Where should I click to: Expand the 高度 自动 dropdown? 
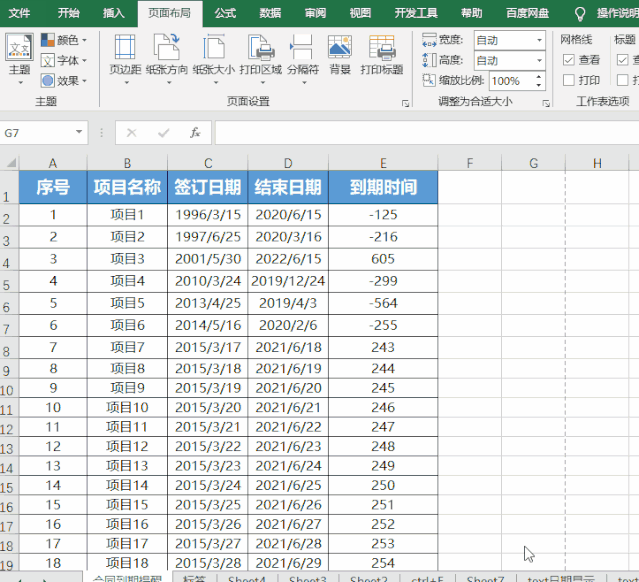click(539, 60)
